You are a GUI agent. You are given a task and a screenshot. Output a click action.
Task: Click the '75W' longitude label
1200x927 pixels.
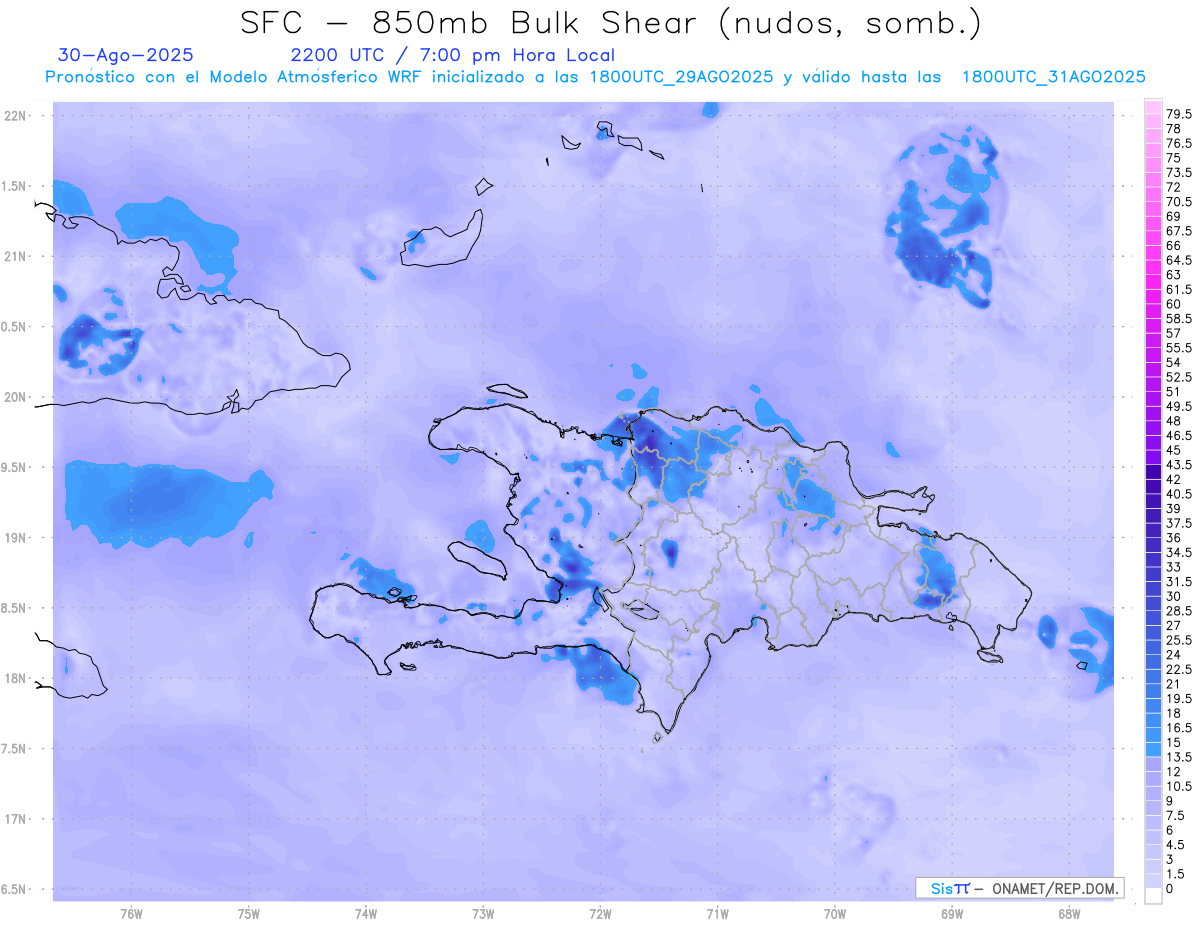point(249,913)
